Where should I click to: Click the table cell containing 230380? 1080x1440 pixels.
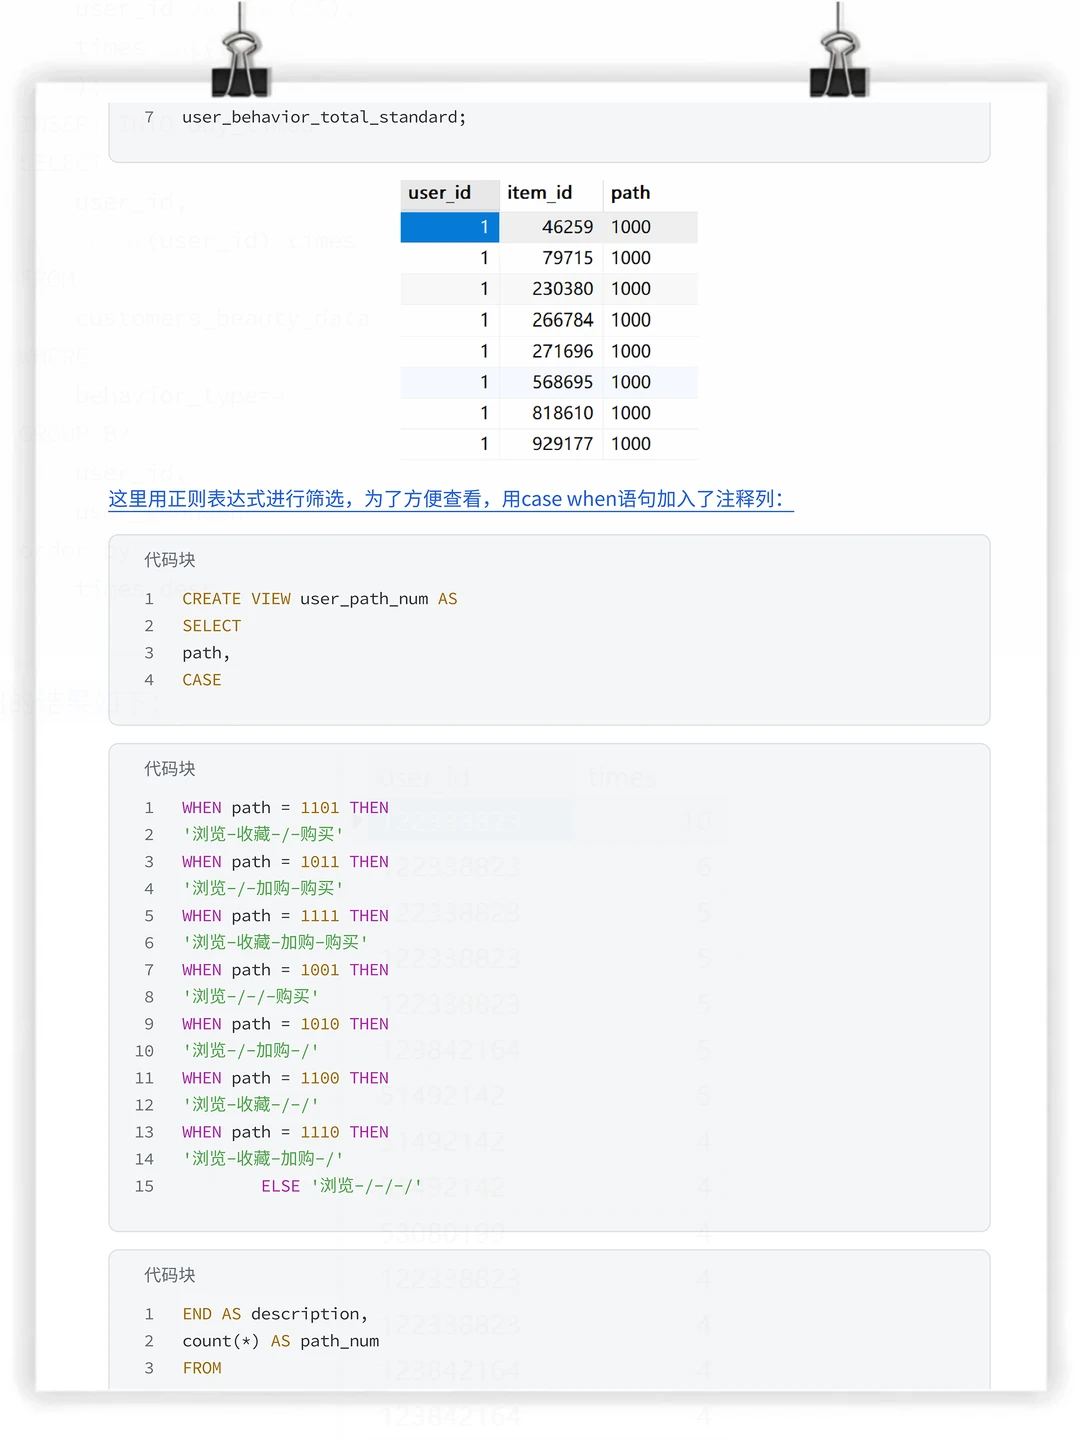click(x=565, y=289)
